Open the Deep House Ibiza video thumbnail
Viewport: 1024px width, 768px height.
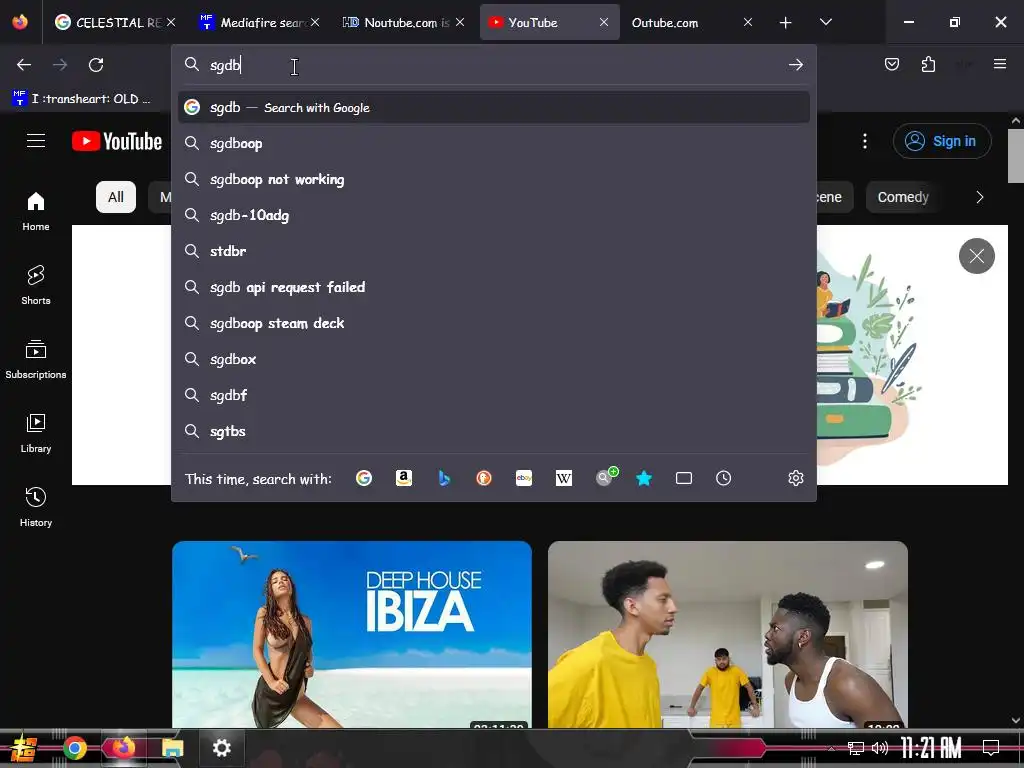pos(352,634)
